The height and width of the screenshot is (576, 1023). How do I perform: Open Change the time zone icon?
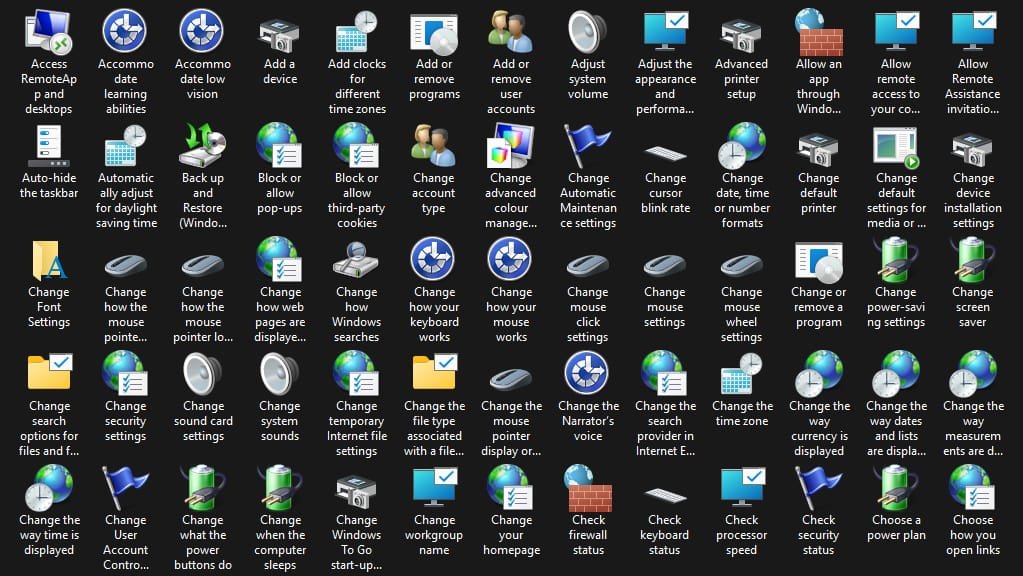tap(741, 373)
